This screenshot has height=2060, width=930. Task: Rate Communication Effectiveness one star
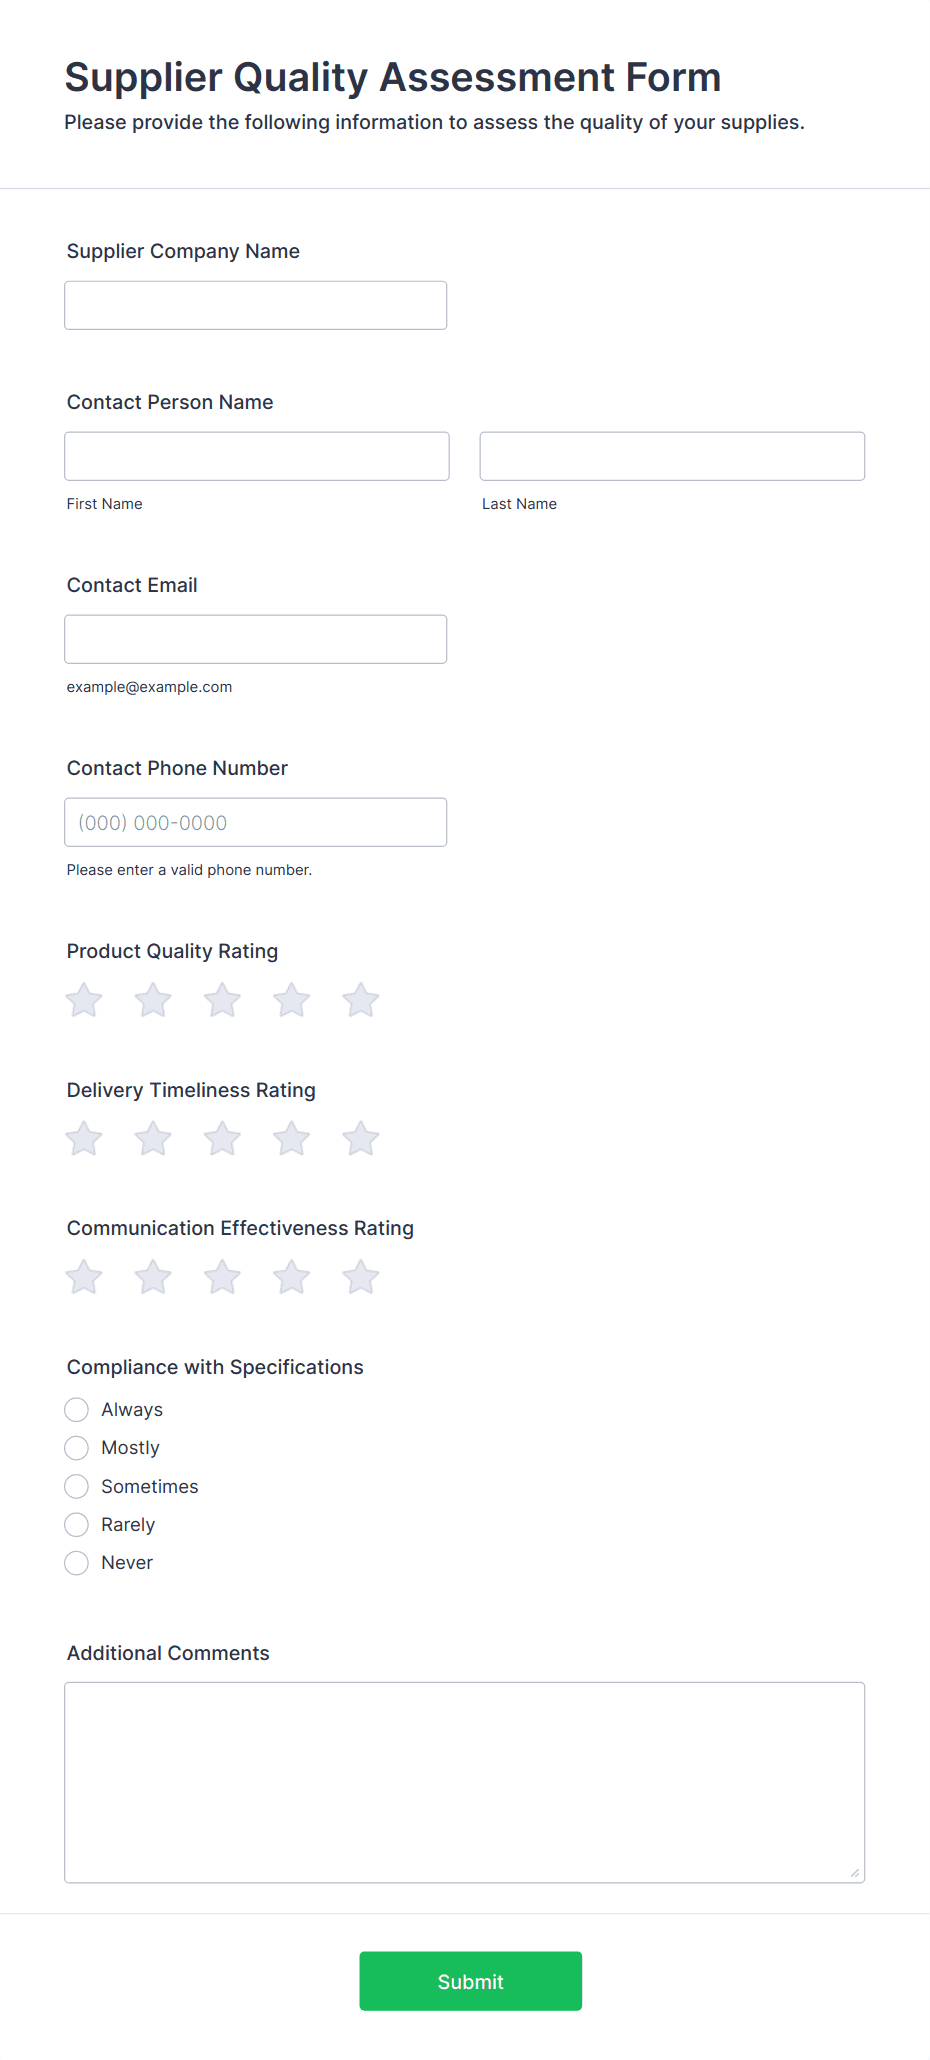click(x=84, y=1277)
